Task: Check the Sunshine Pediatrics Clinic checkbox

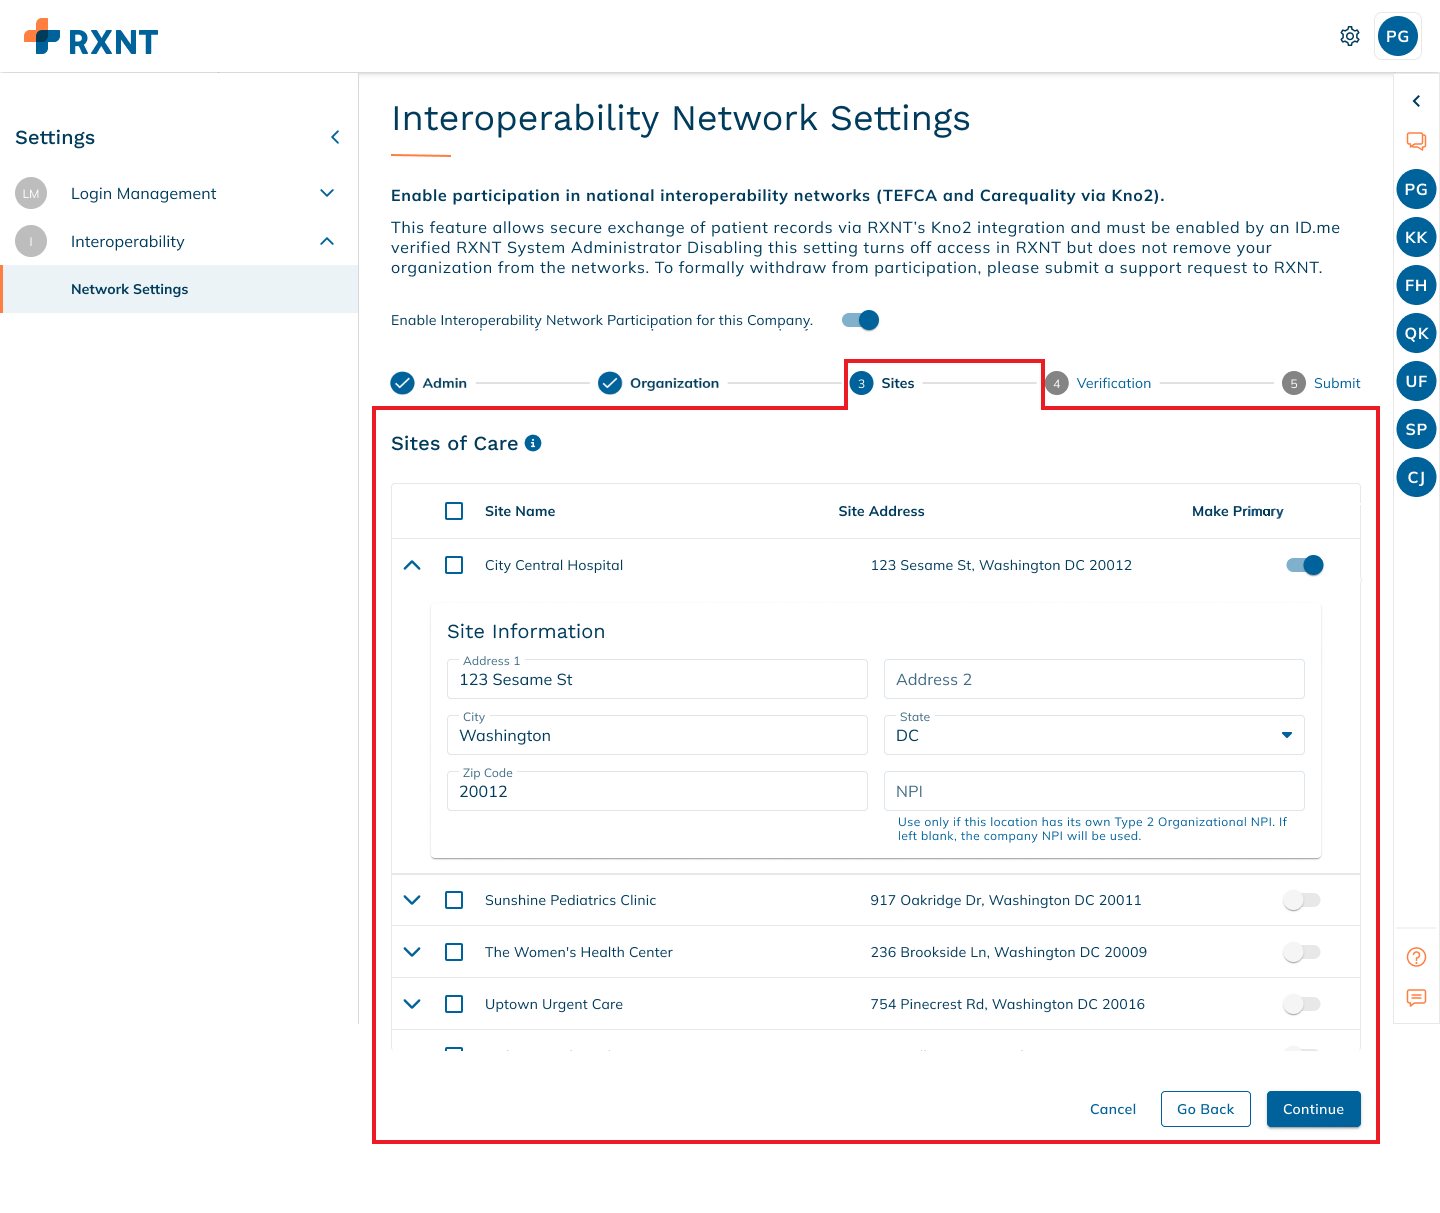Action: (454, 900)
